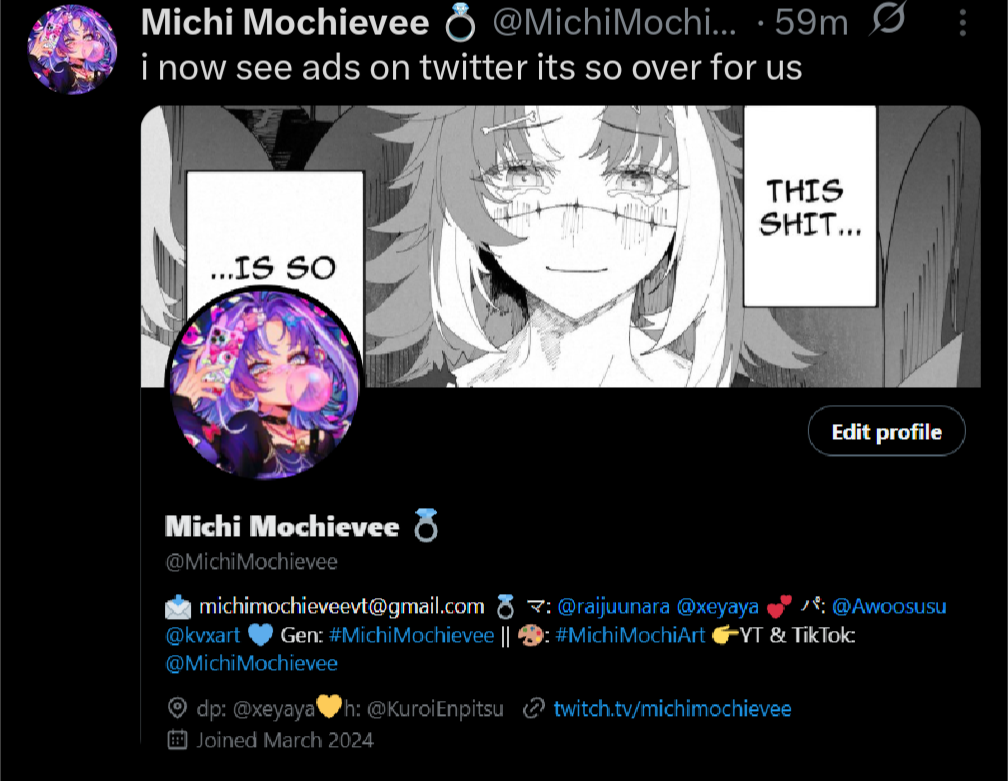The width and height of the screenshot is (1008, 781).
Task: Click the 59m tweet timestamp
Action: (x=811, y=22)
